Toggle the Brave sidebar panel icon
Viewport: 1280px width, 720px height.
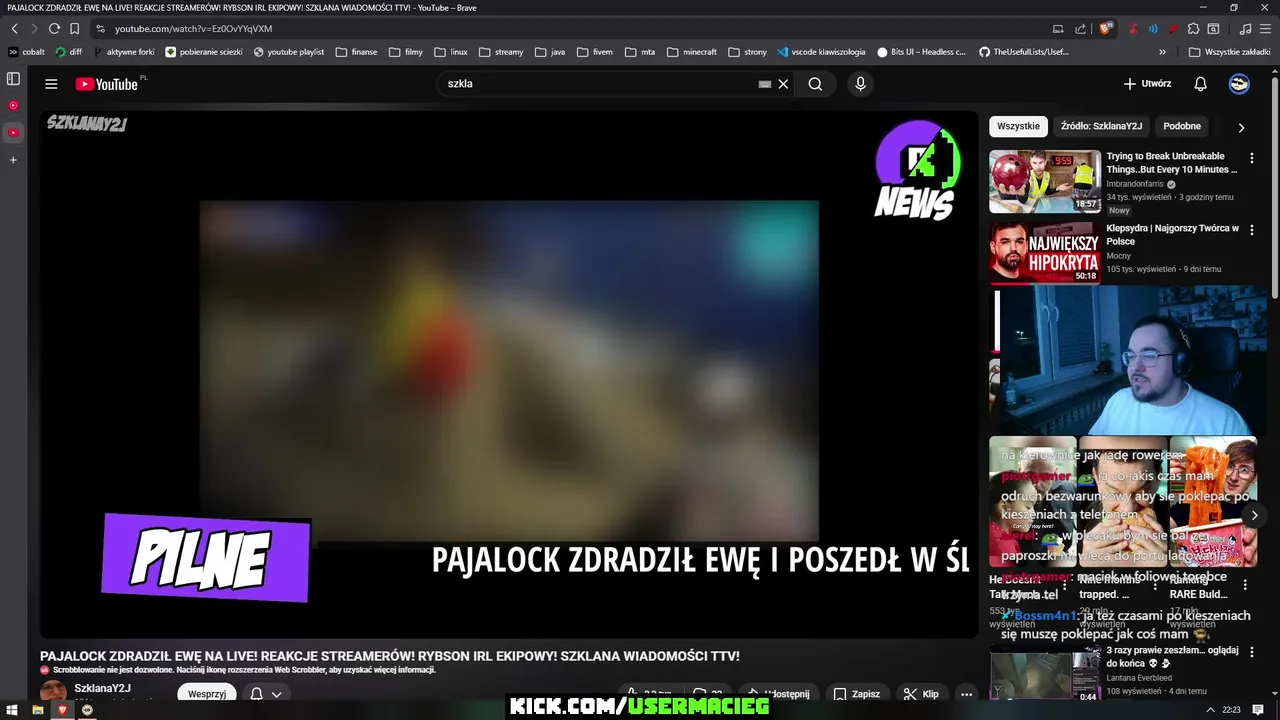[x=13, y=79]
